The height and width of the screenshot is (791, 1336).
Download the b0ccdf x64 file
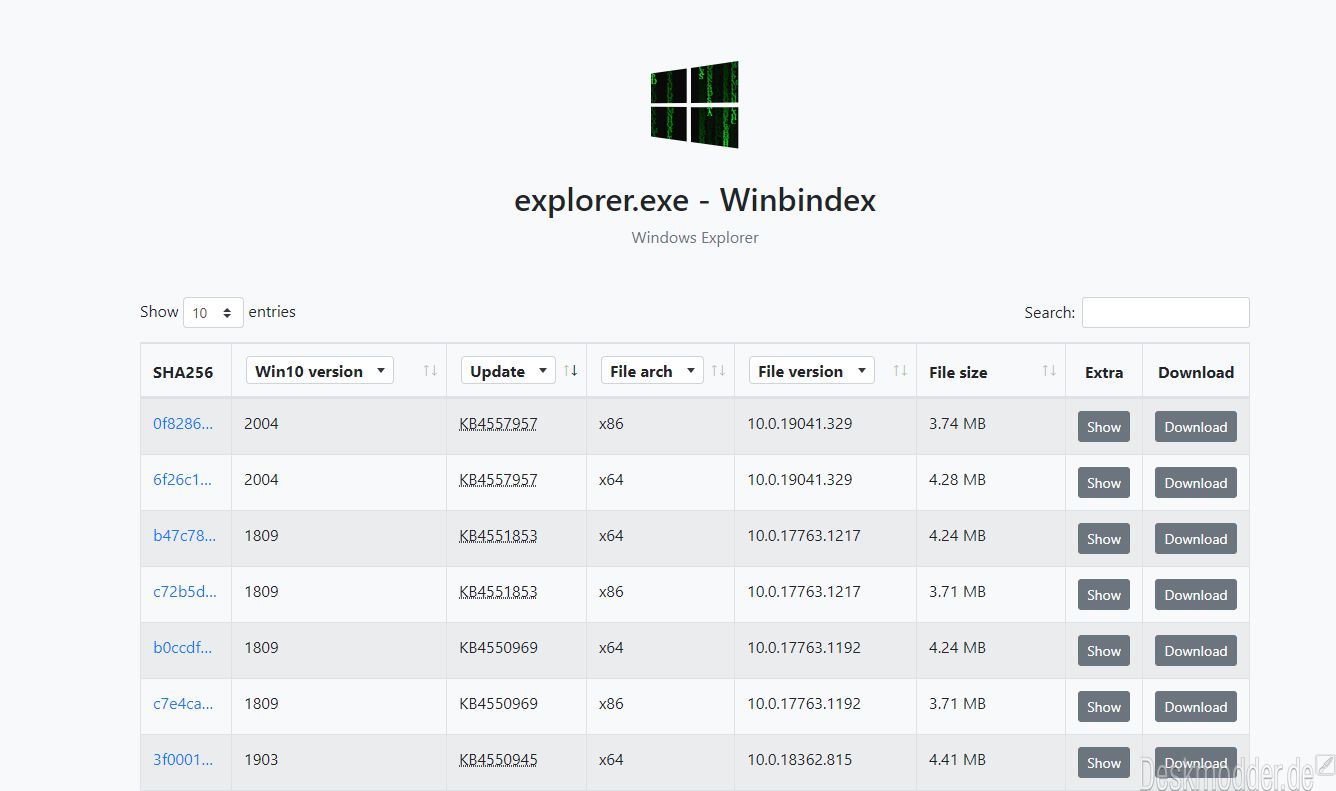click(x=1196, y=650)
